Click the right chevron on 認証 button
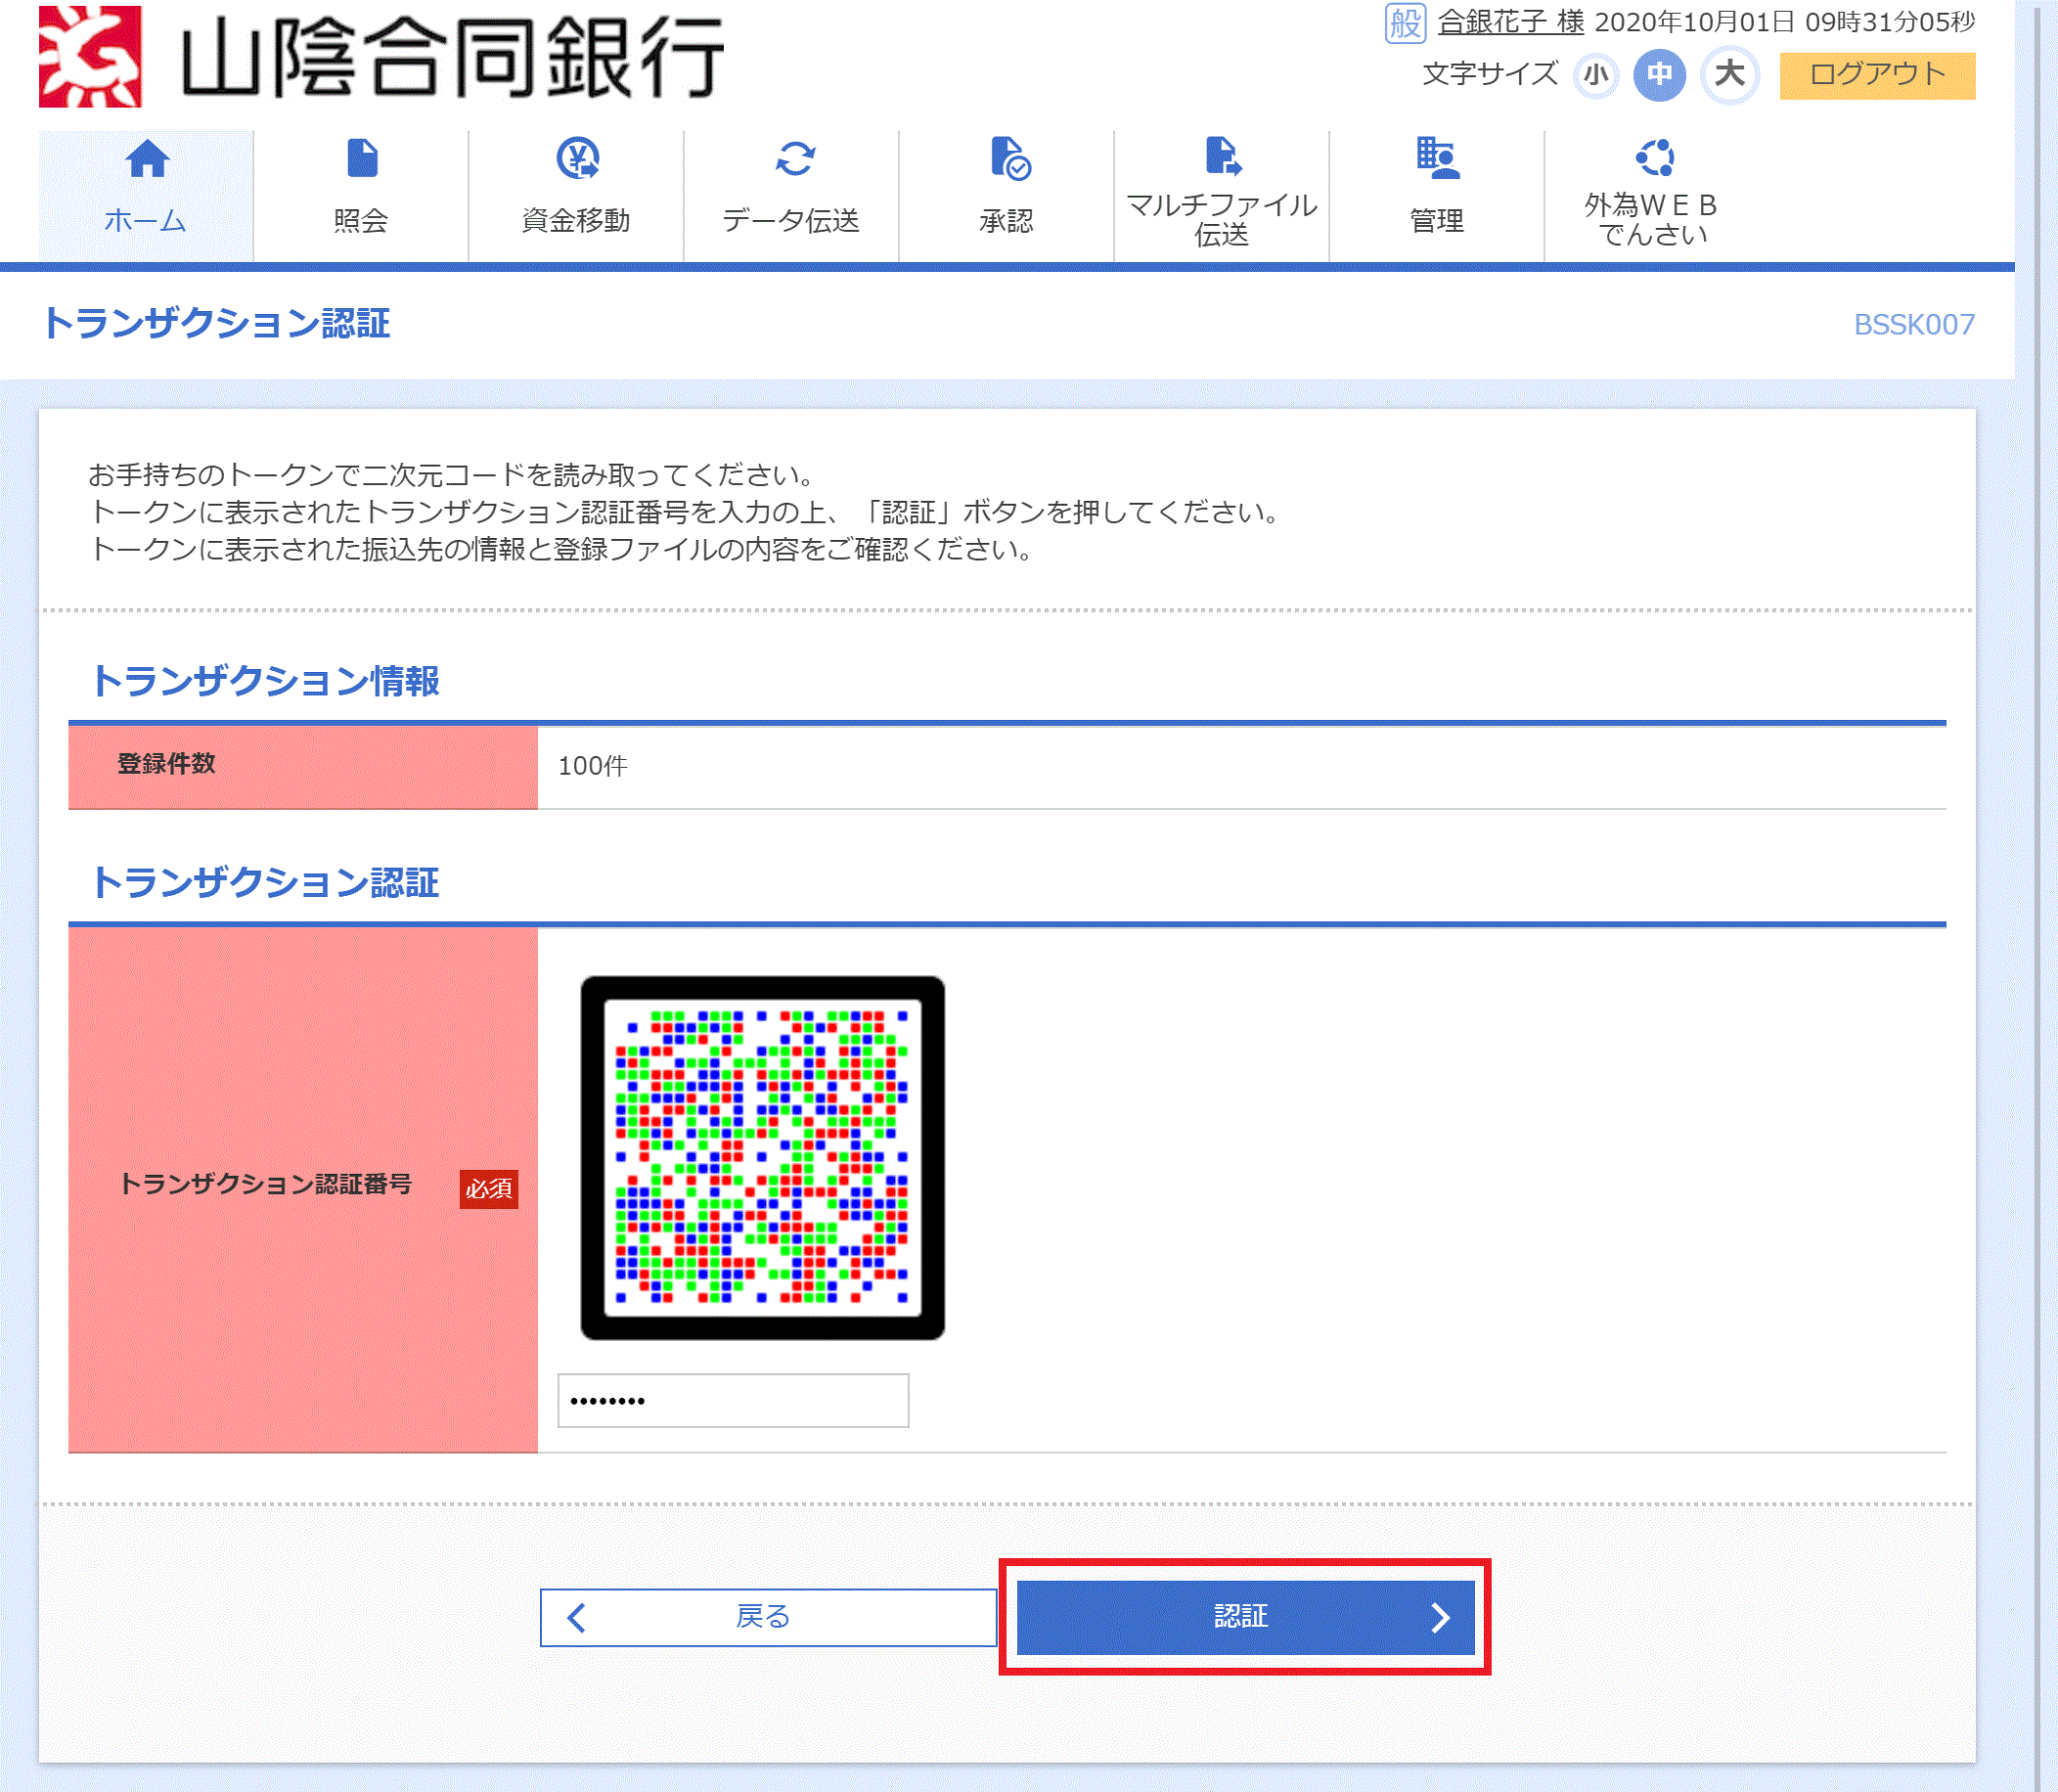The width and height of the screenshot is (2058, 1792). point(1439,1617)
